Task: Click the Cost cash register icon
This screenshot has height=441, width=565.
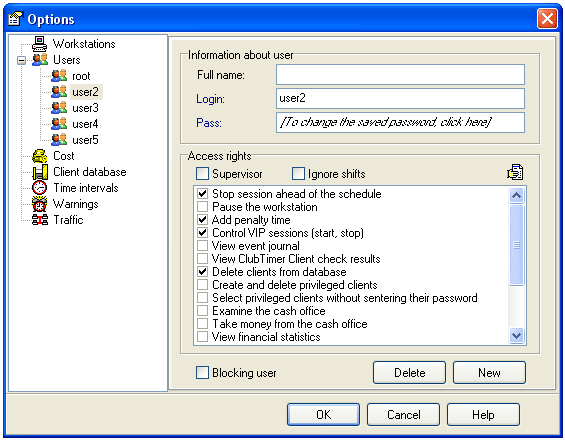Action: [x=39, y=156]
